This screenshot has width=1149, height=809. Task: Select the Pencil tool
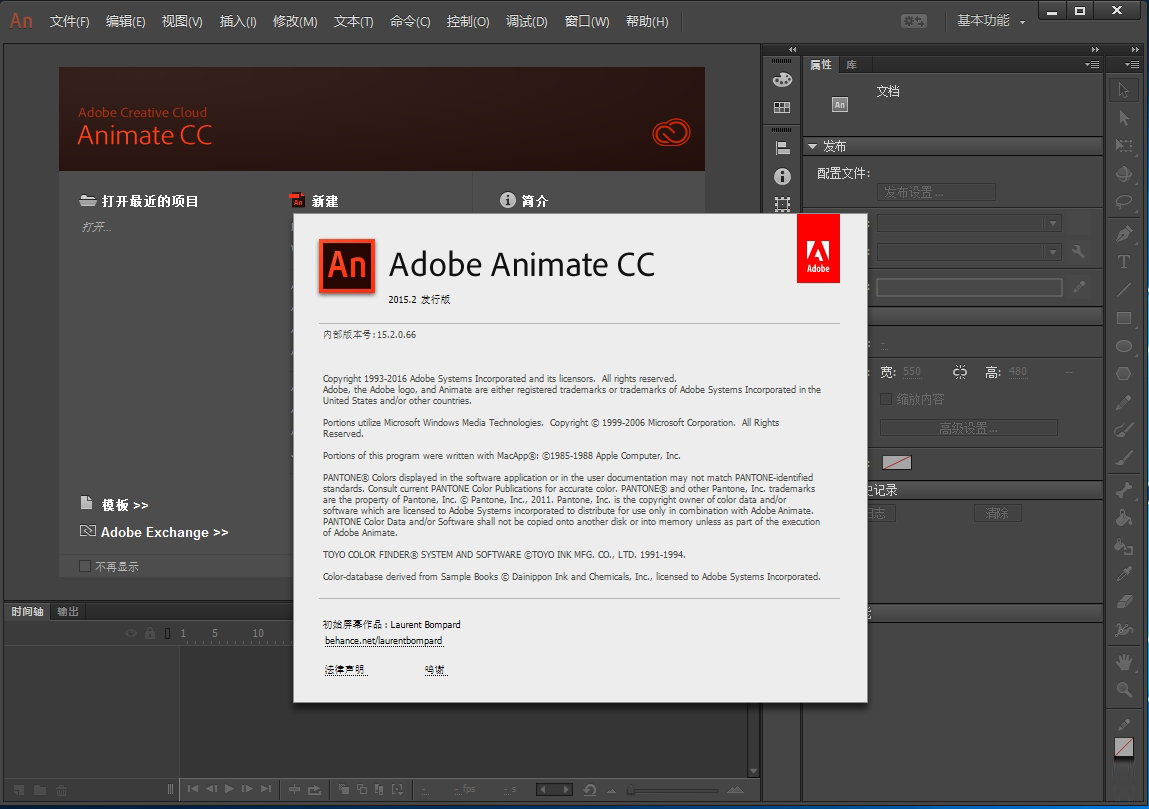[1123, 402]
